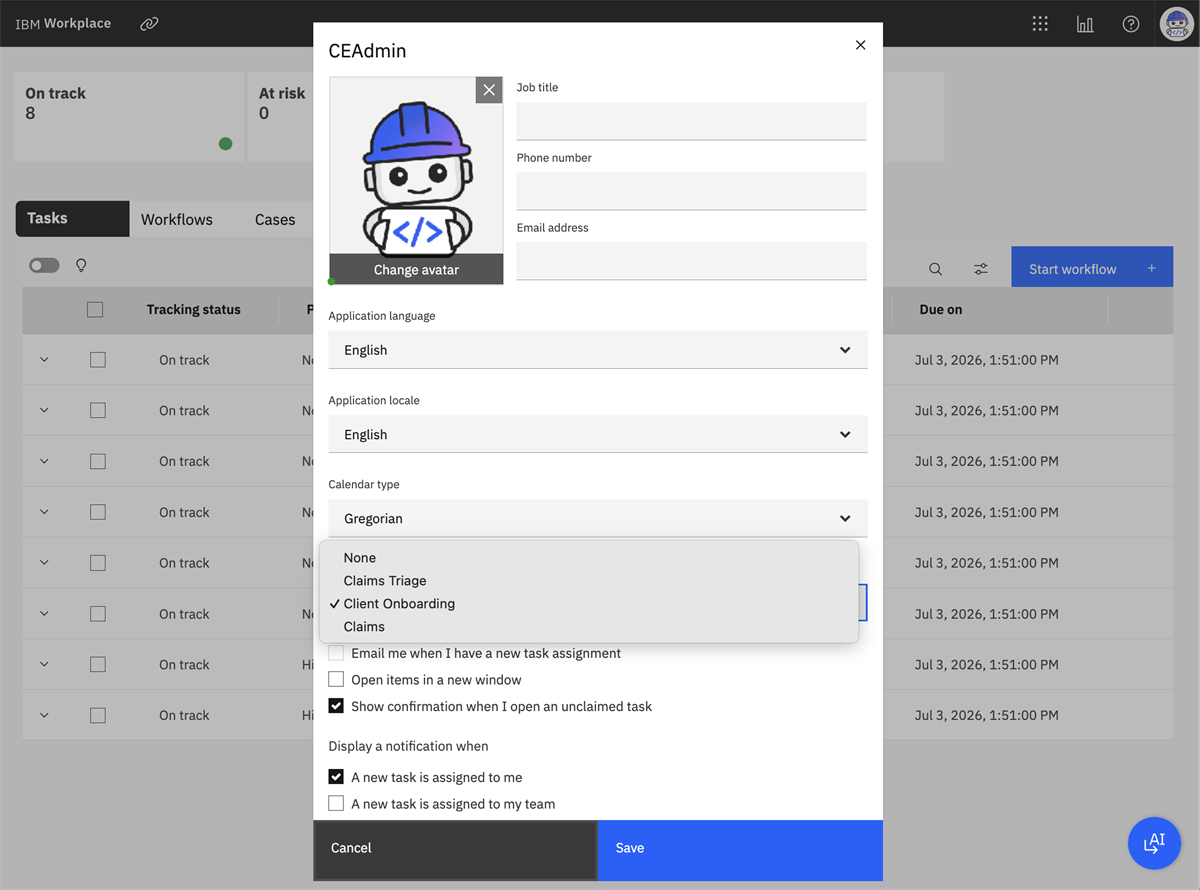The width and height of the screenshot is (1200, 890).
Task: Click the lightbulb icon near toggle
Action: click(82, 265)
